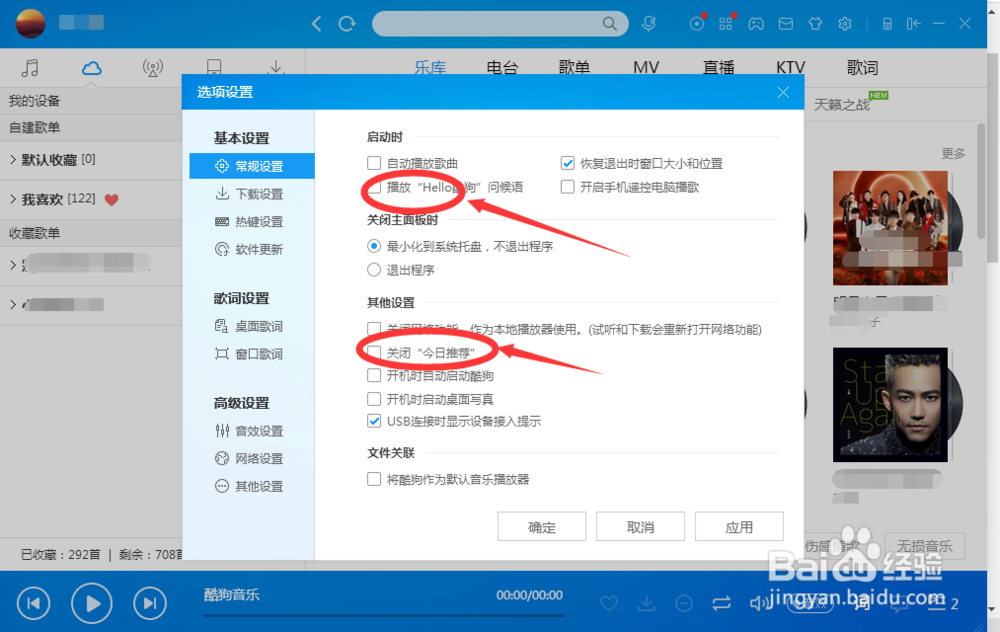1000x632 pixels.
Task: Click the search magnifier icon
Action: [610, 24]
